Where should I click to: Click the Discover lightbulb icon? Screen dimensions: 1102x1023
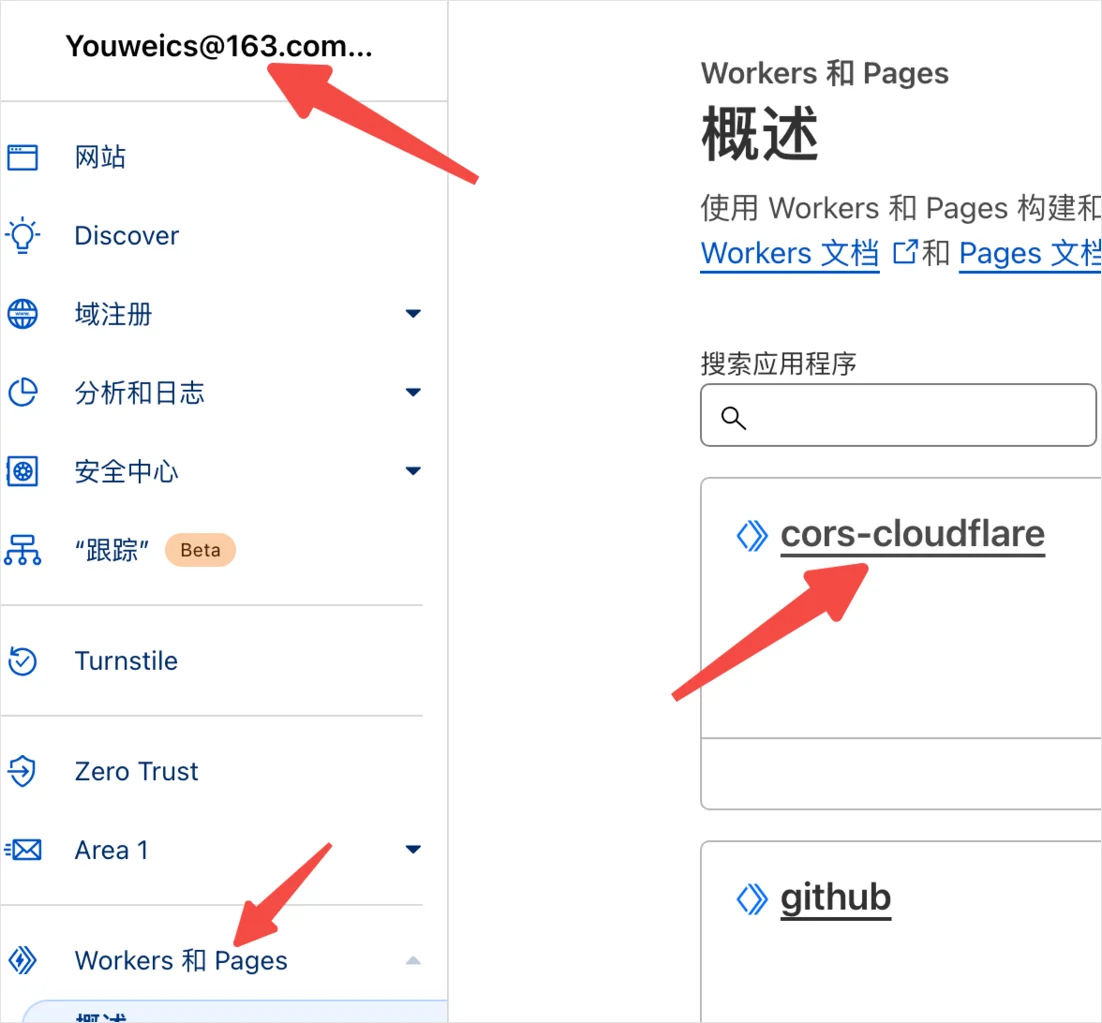(x=22, y=235)
